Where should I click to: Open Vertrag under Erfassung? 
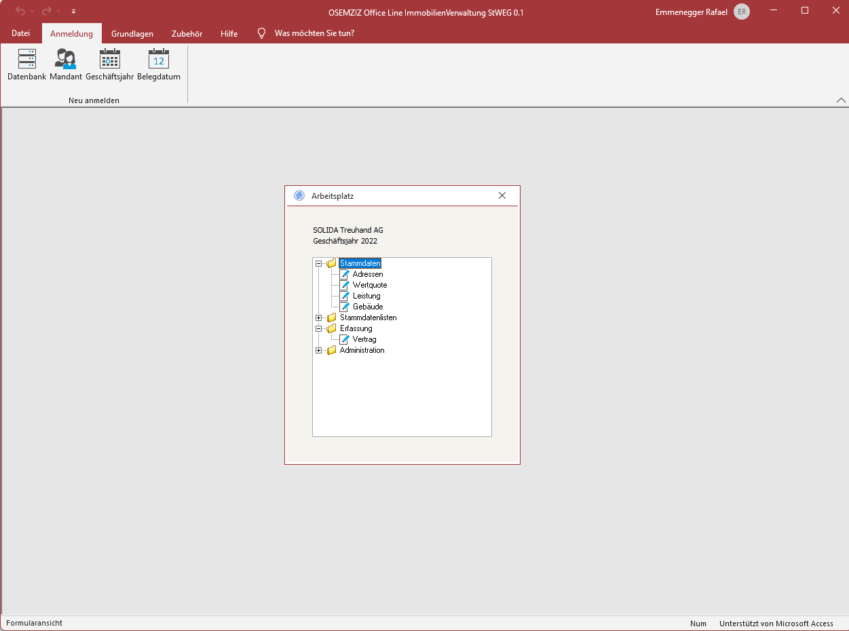[x=364, y=339]
